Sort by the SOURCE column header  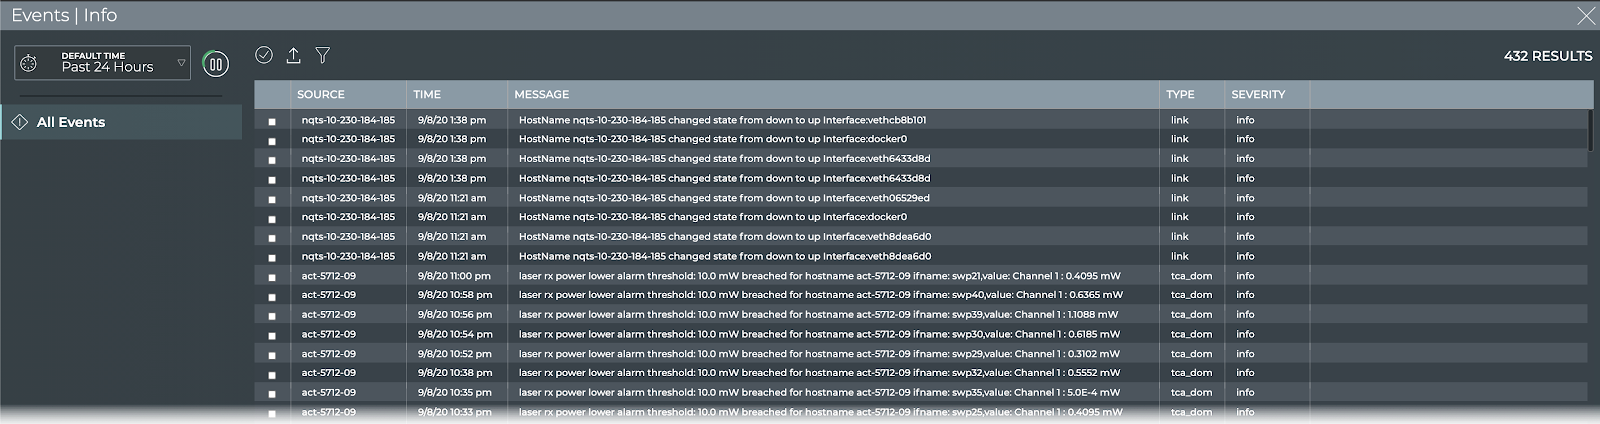(x=321, y=94)
